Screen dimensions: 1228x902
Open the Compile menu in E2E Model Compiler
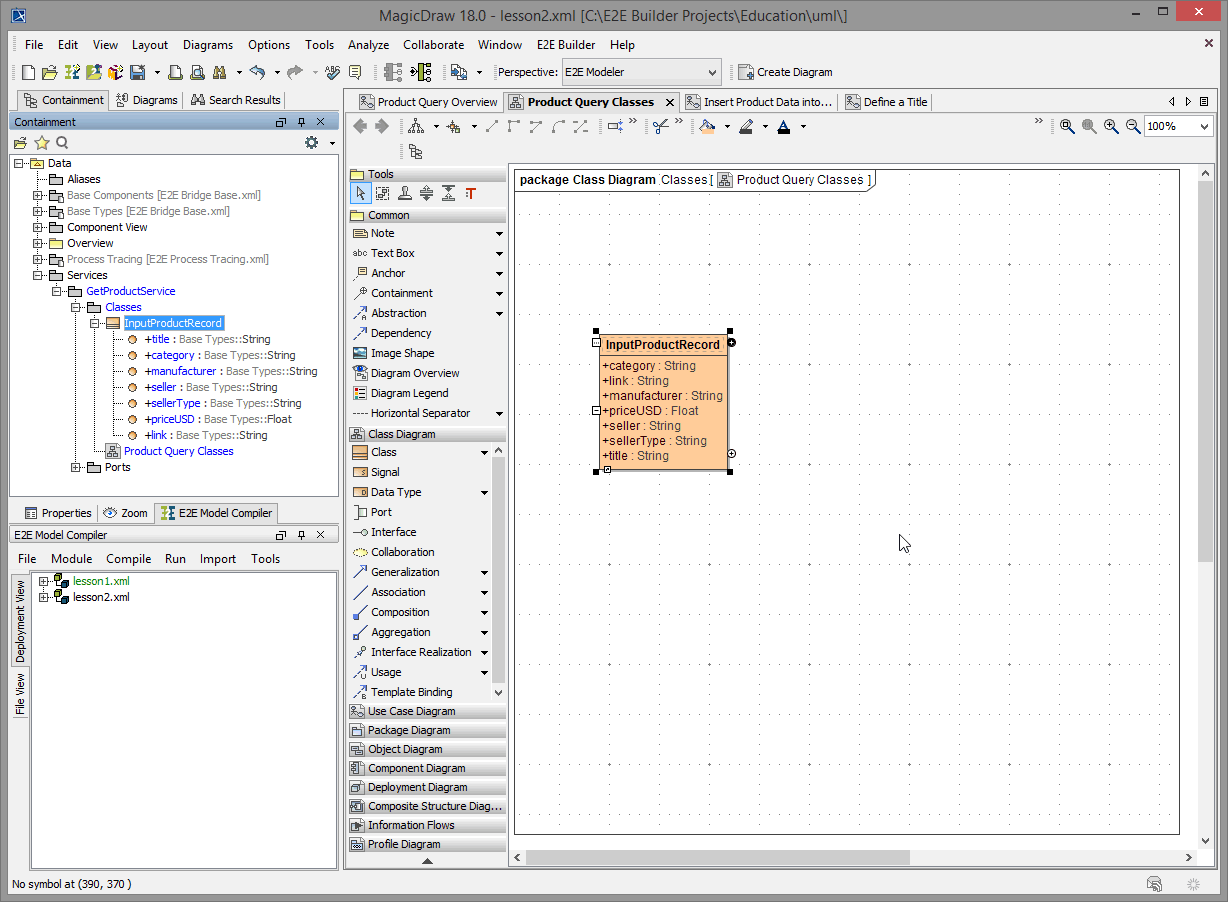(128, 559)
